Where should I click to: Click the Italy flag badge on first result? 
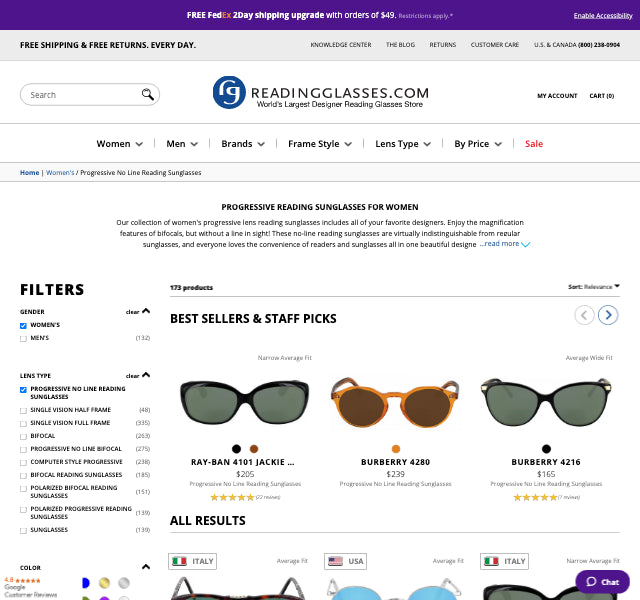coord(192,561)
